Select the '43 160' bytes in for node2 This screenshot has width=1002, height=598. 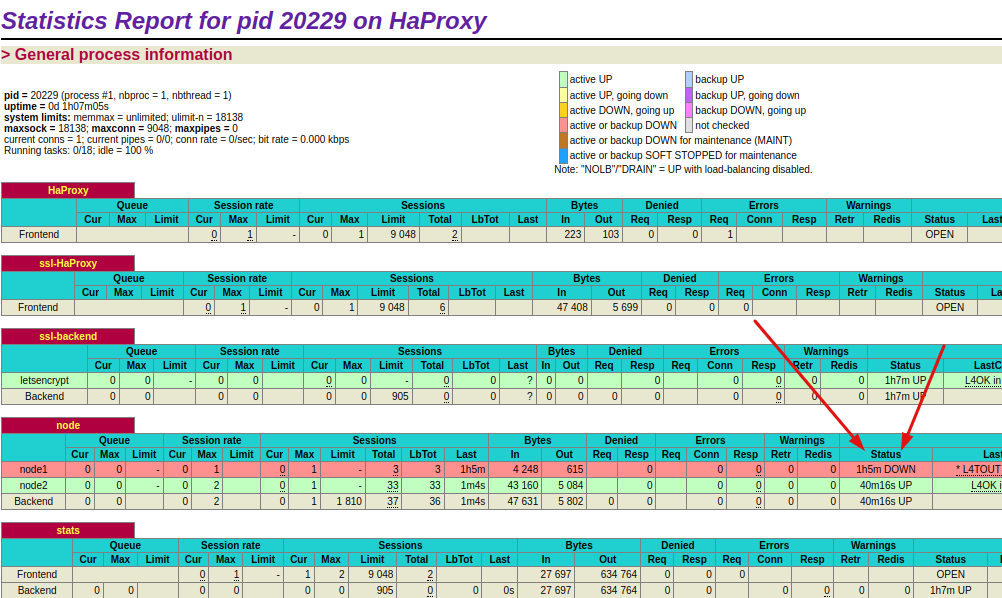(x=523, y=486)
